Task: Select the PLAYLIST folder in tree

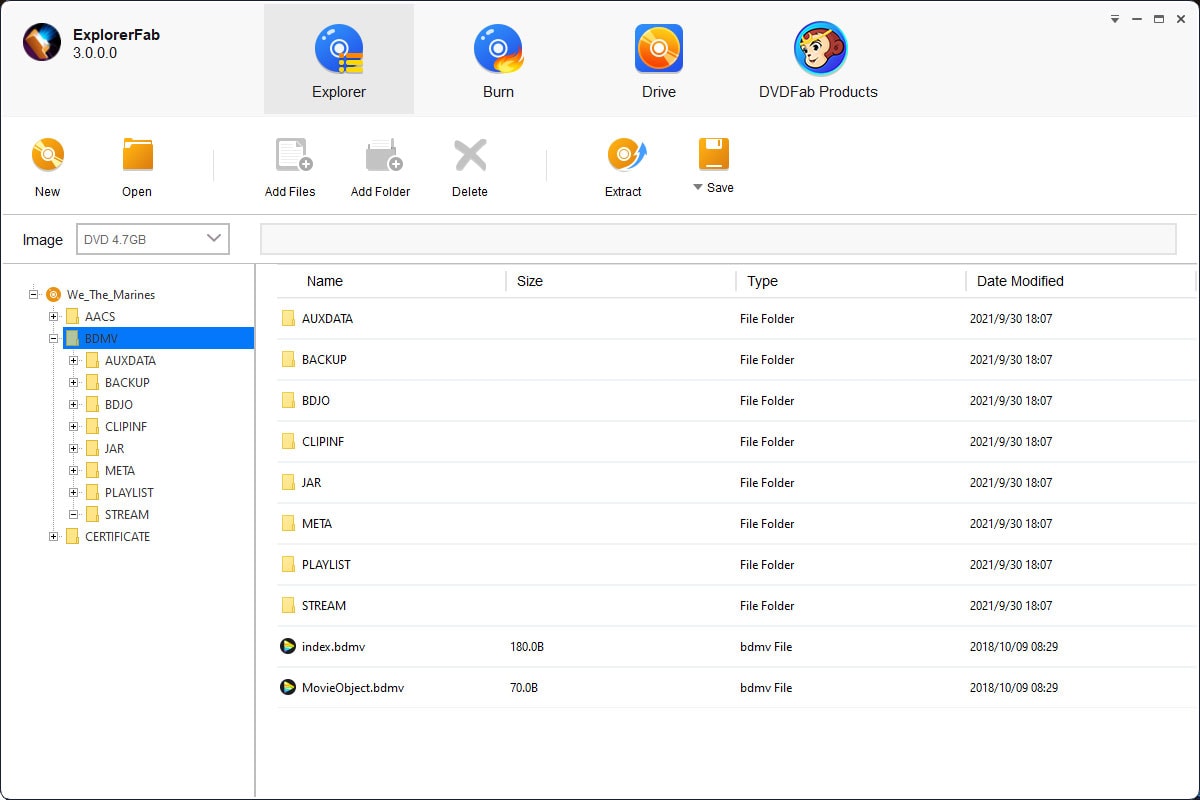Action: (x=129, y=492)
